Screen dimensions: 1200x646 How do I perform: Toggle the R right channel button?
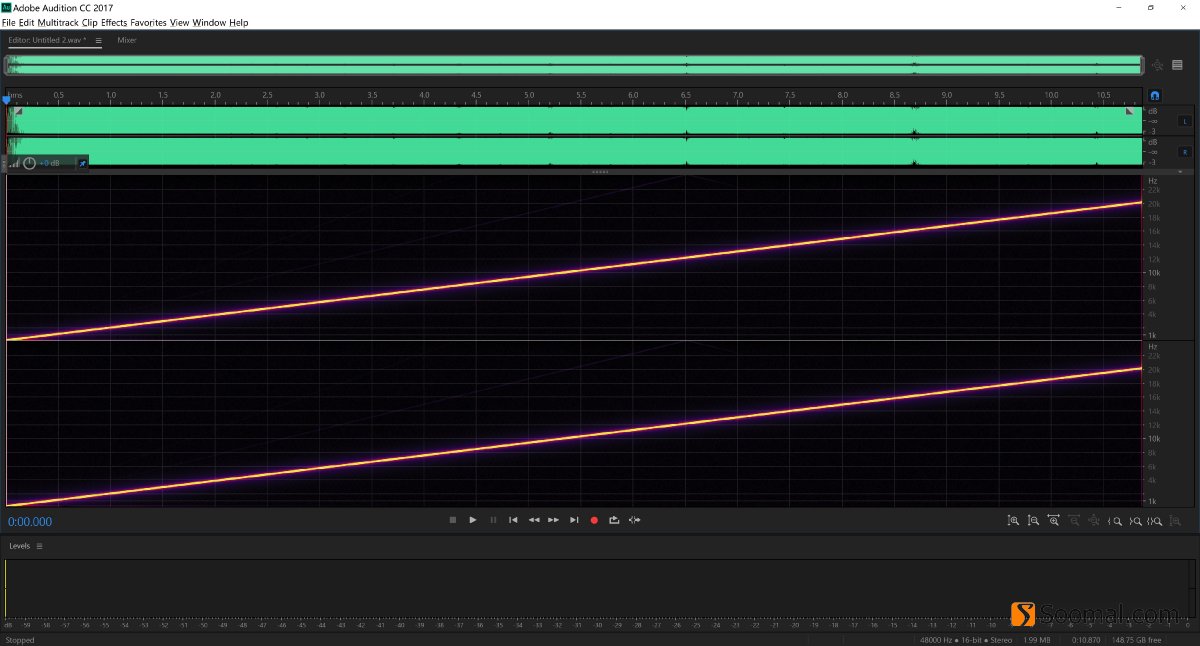click(x=1186, y=152)
